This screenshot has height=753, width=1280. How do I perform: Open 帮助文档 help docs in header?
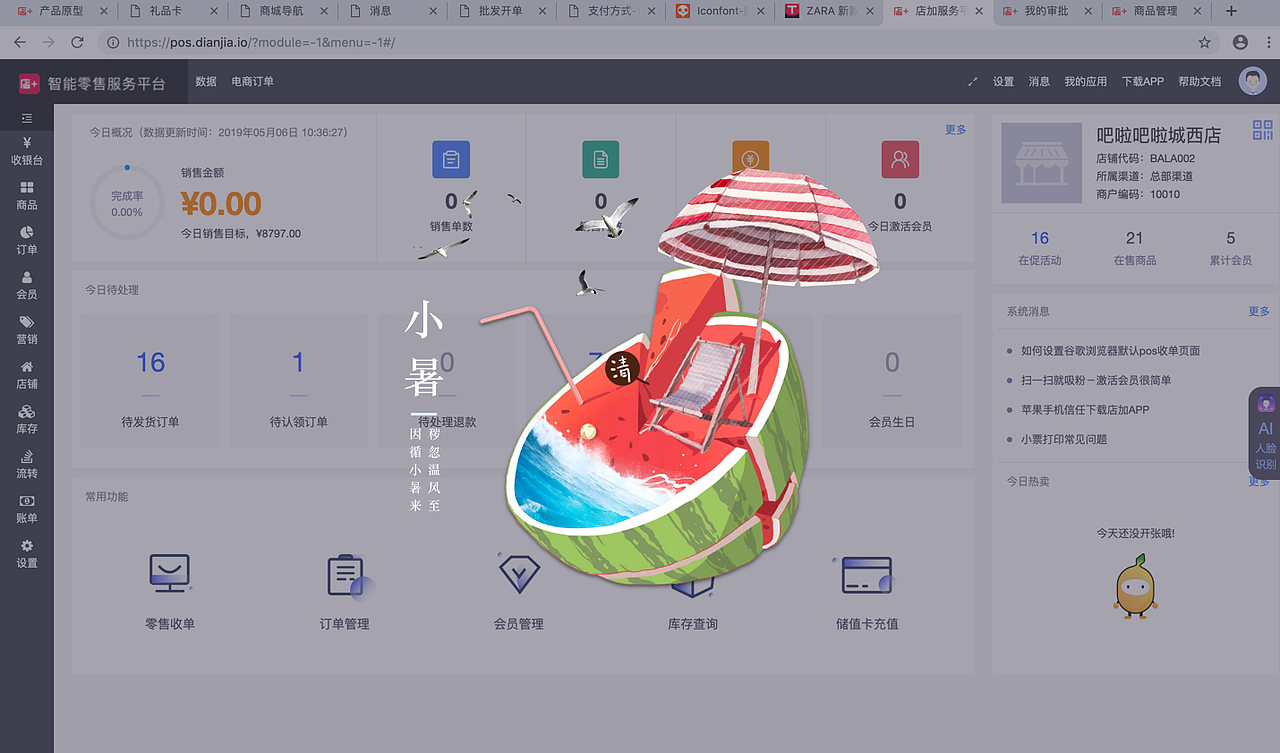tap(1200, 82)
